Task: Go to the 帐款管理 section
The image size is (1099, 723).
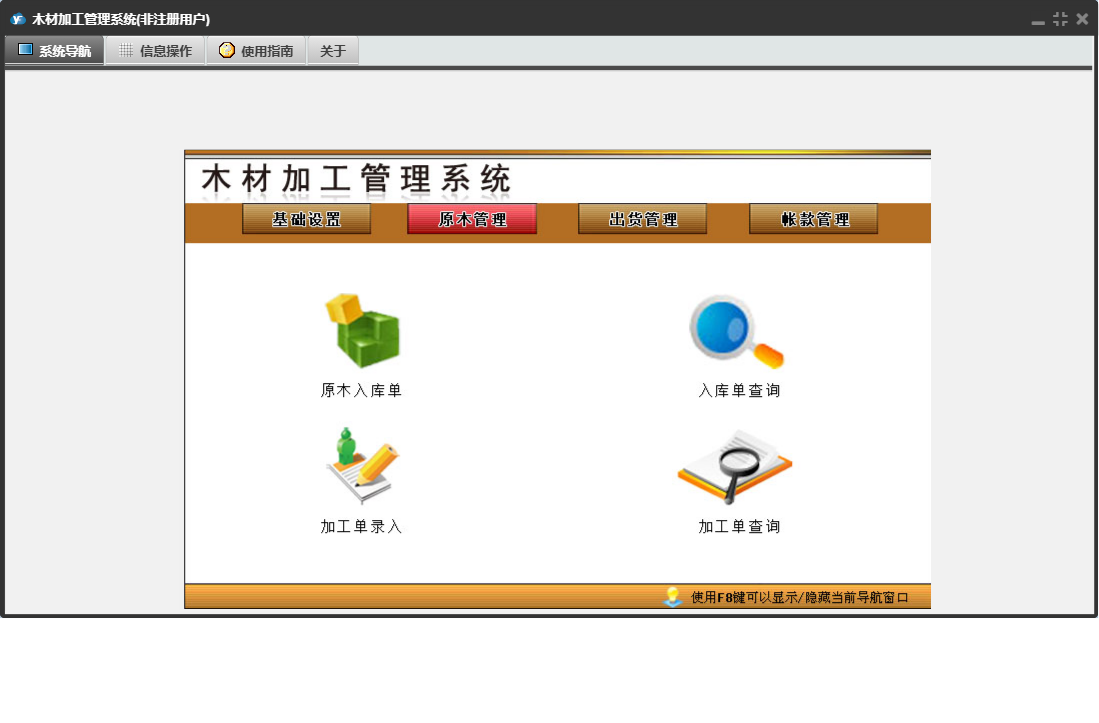Action: 814,219
